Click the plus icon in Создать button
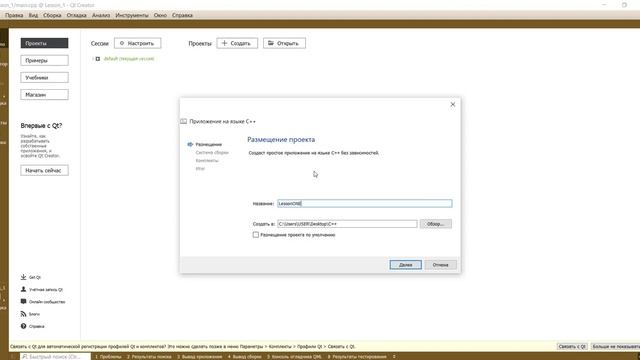Screen dimensions: 640x360 pos(224,43)
